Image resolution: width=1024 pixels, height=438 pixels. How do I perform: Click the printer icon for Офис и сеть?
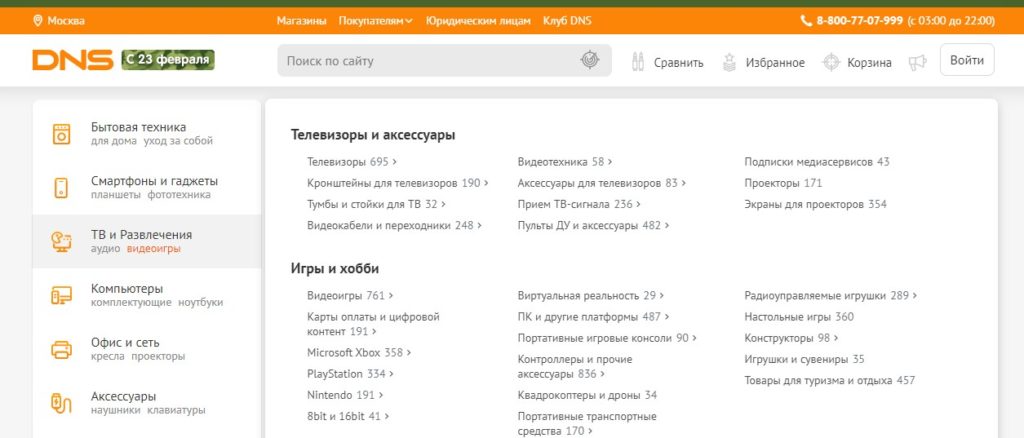click(x=62, y=349)
